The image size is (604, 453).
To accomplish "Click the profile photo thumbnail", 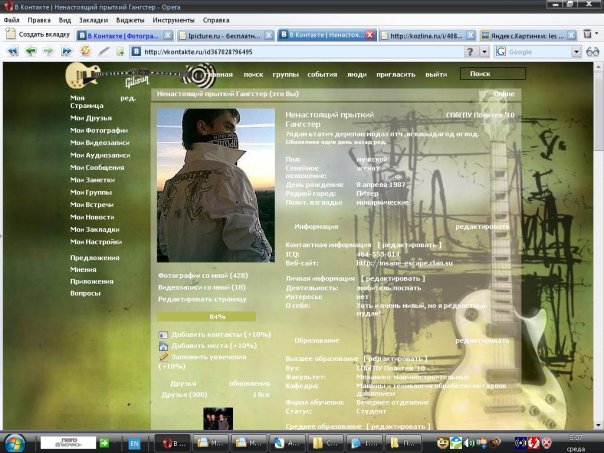I will click(x=216, y=185).
